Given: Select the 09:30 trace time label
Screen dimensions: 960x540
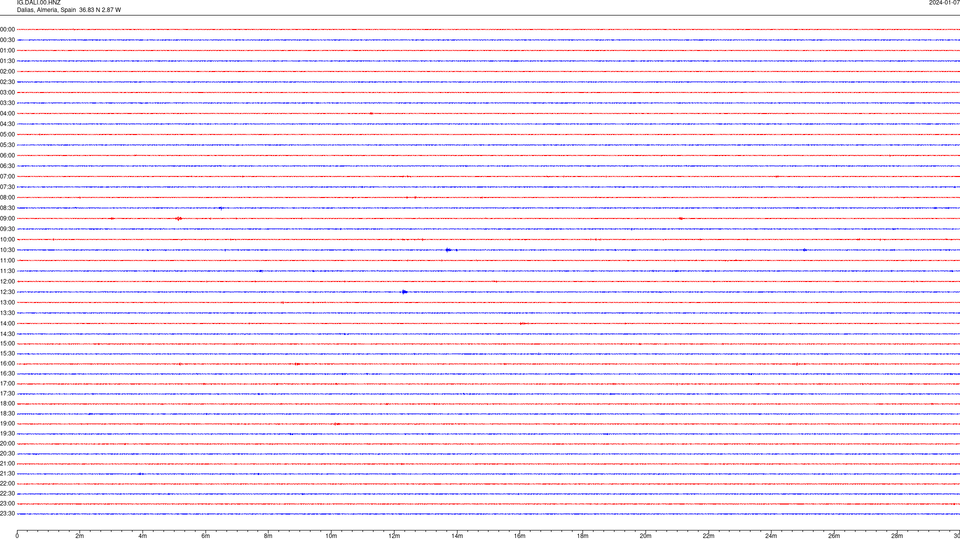Looking at the screenshot, I should [7, 229].
